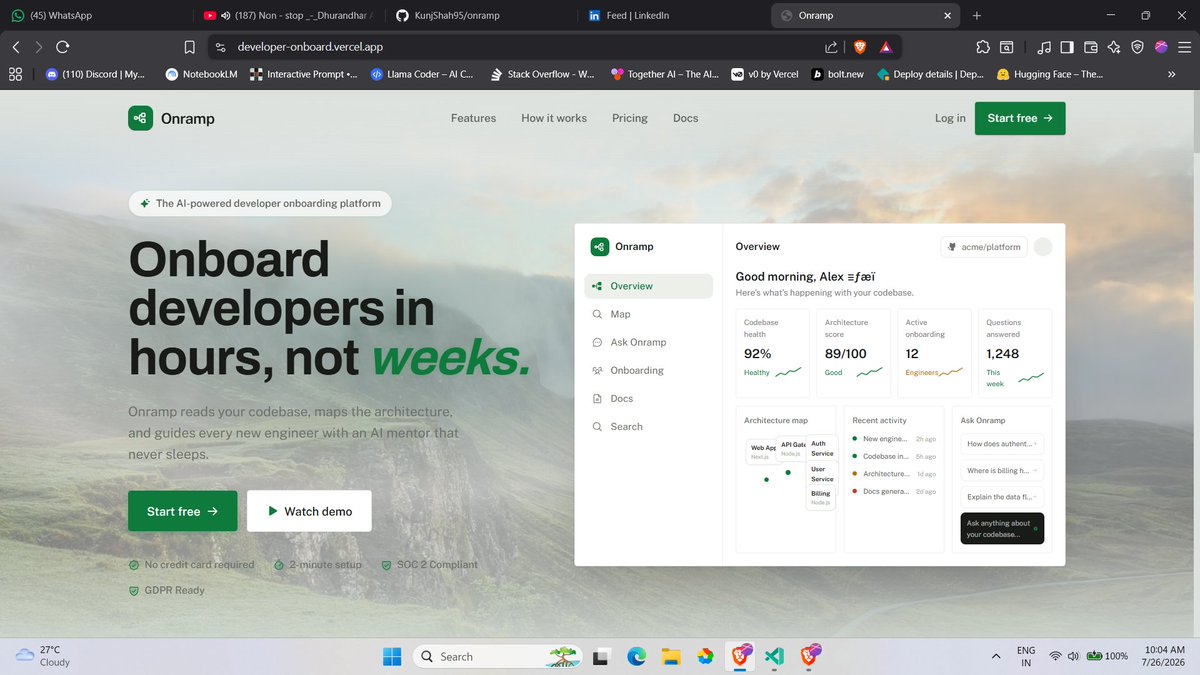Go to How it works section
The width and height of the screenshot is (1200, 675).
(554, 118)
